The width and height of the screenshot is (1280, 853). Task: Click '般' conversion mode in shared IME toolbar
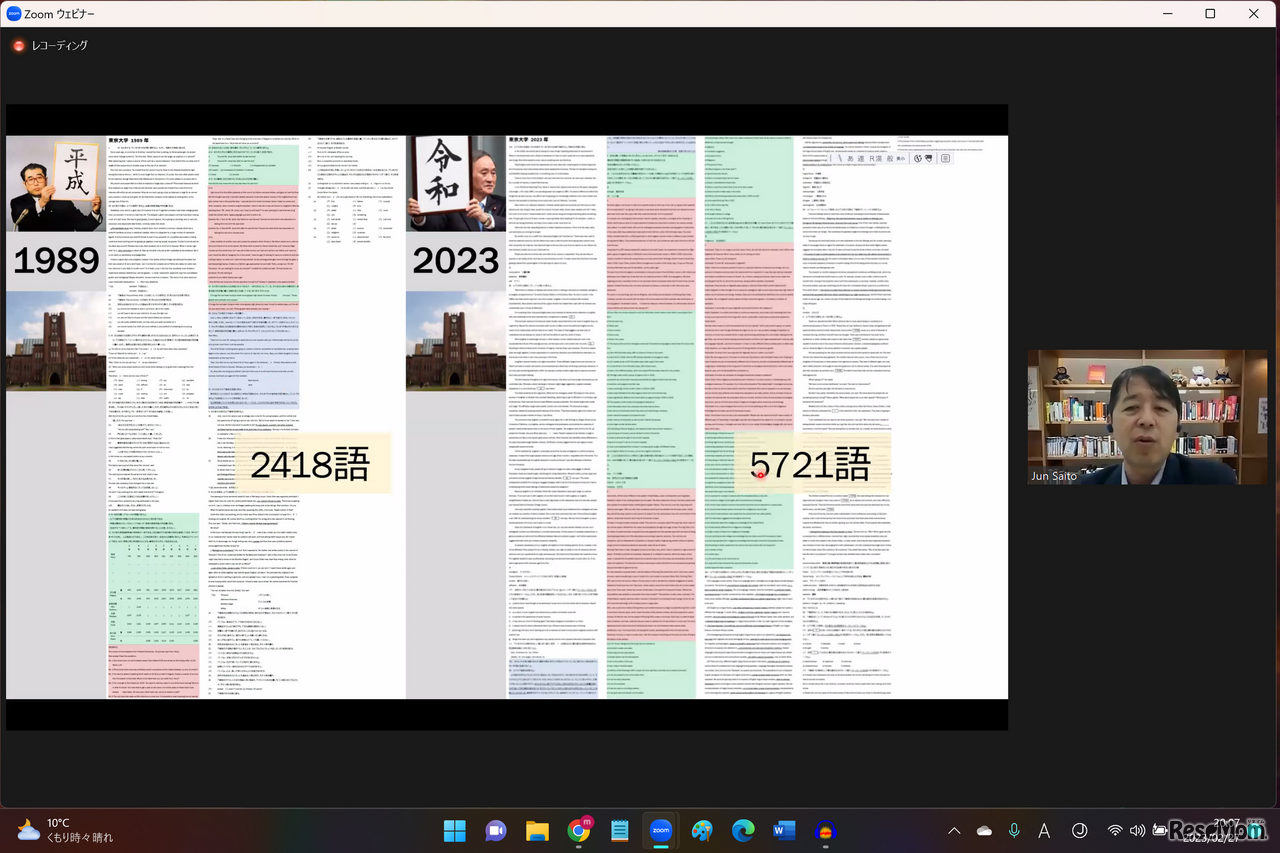point(890,158)
